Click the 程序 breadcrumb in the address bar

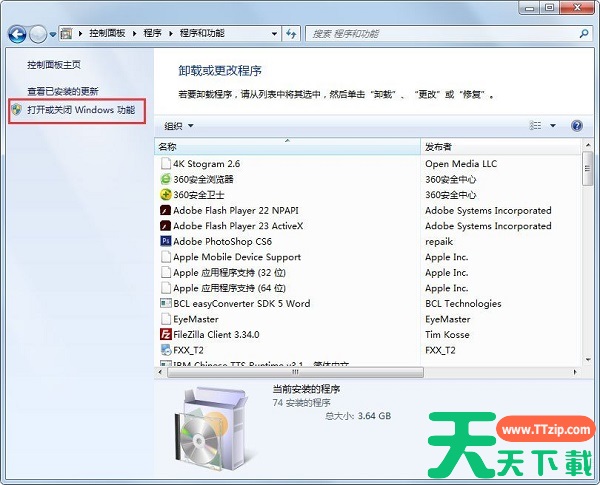tap(151, 34)
